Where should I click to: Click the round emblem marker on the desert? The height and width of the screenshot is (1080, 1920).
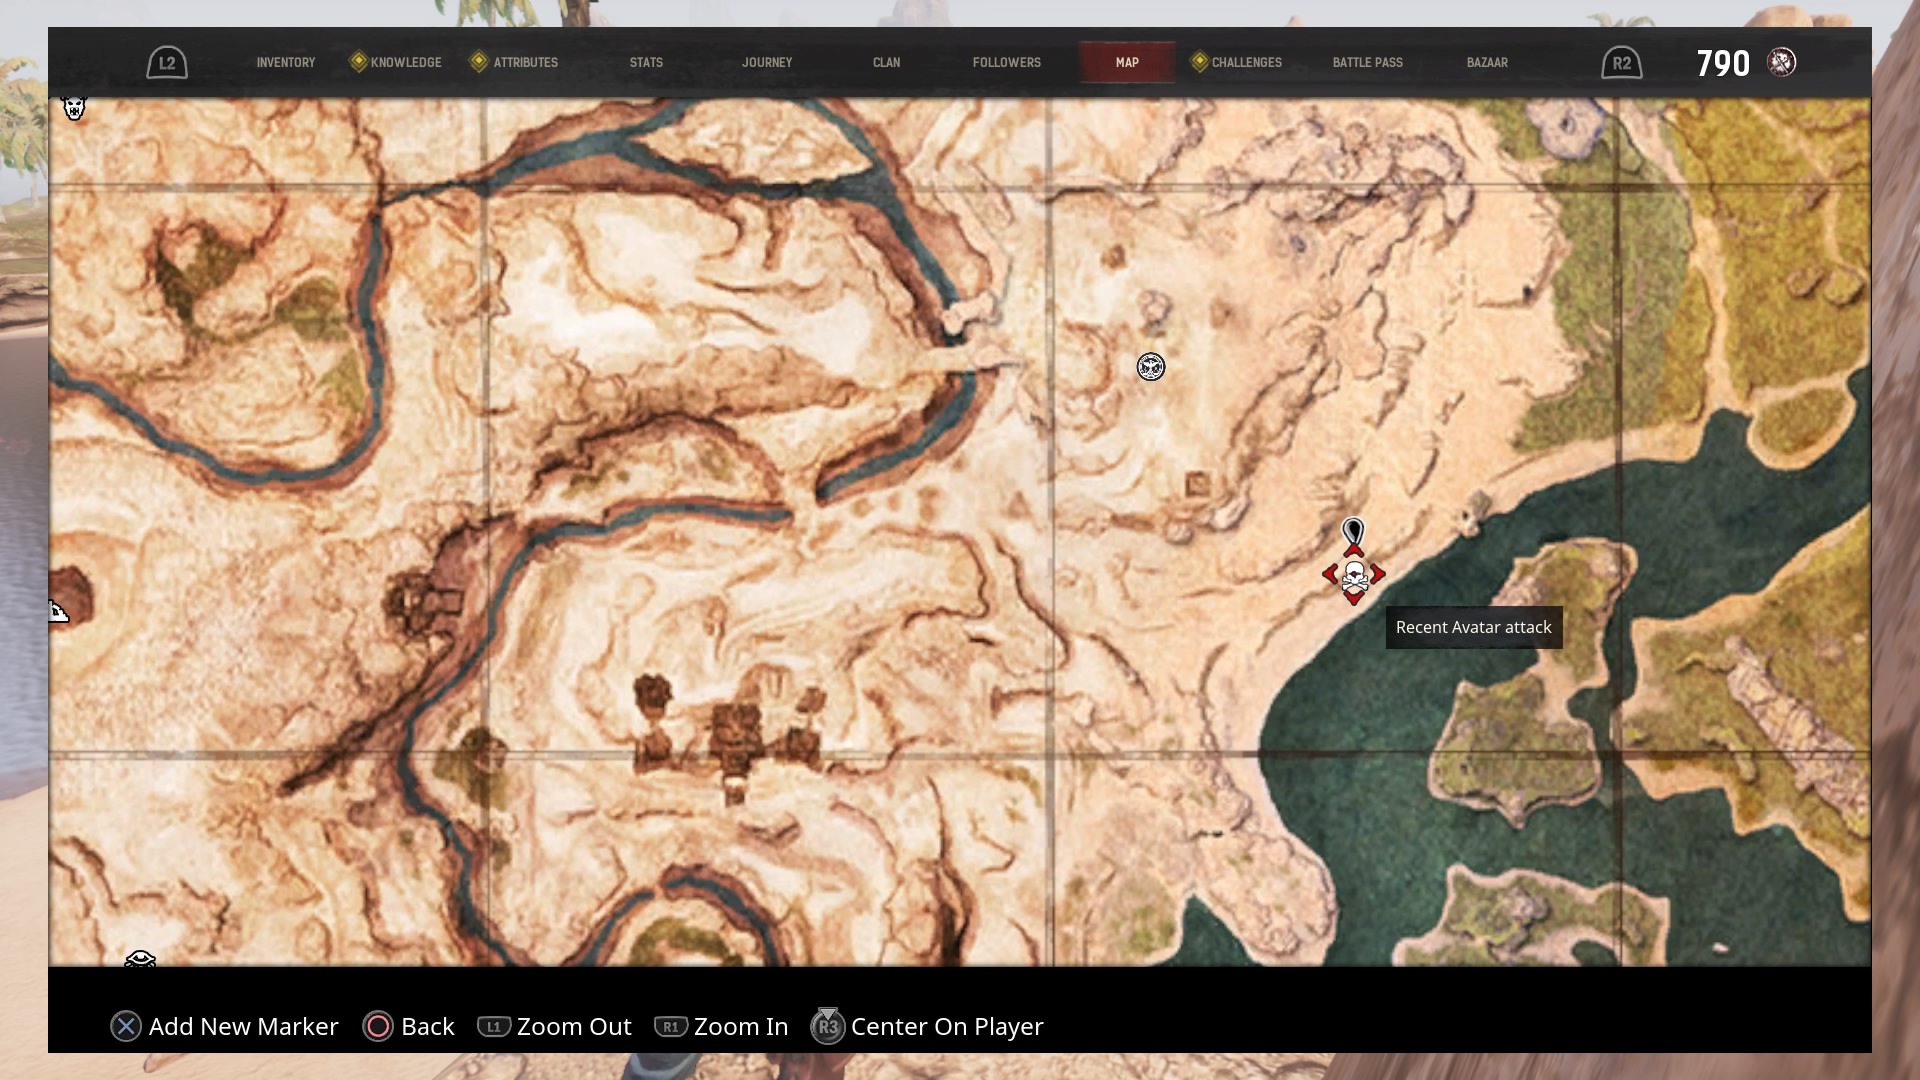click(1151, 367)
